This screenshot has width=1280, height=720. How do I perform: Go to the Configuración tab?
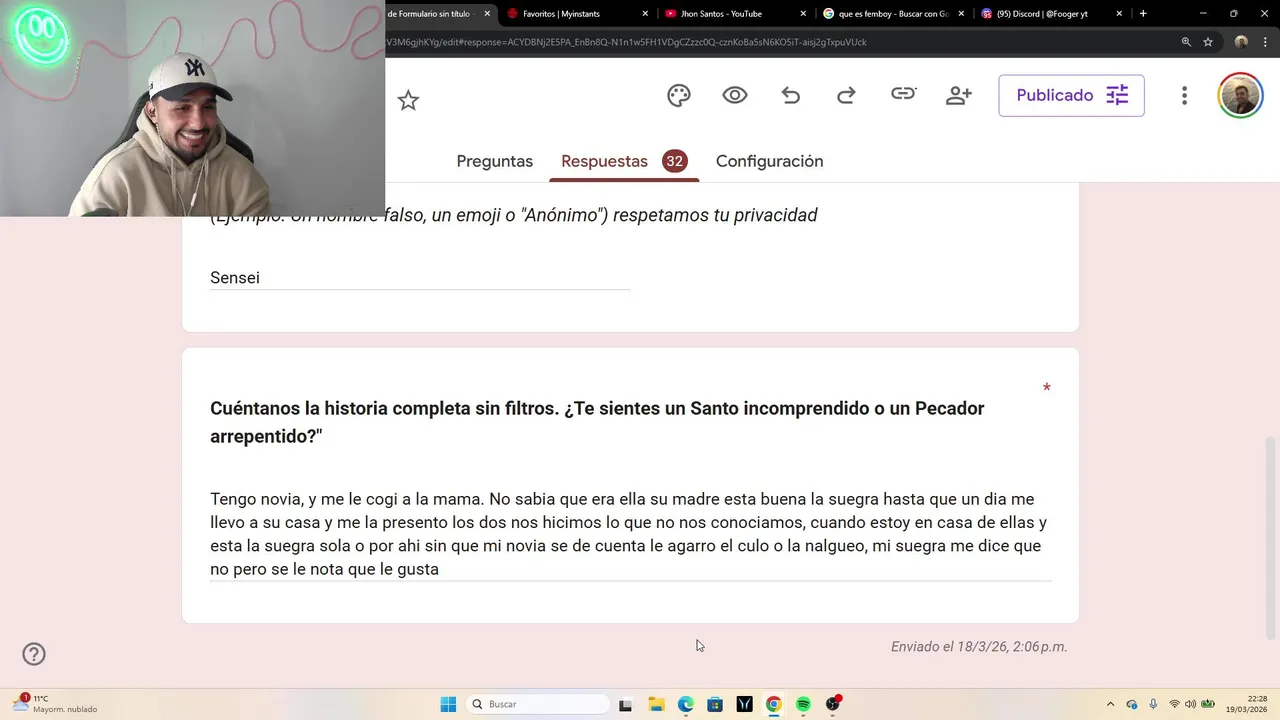point(769,161)
